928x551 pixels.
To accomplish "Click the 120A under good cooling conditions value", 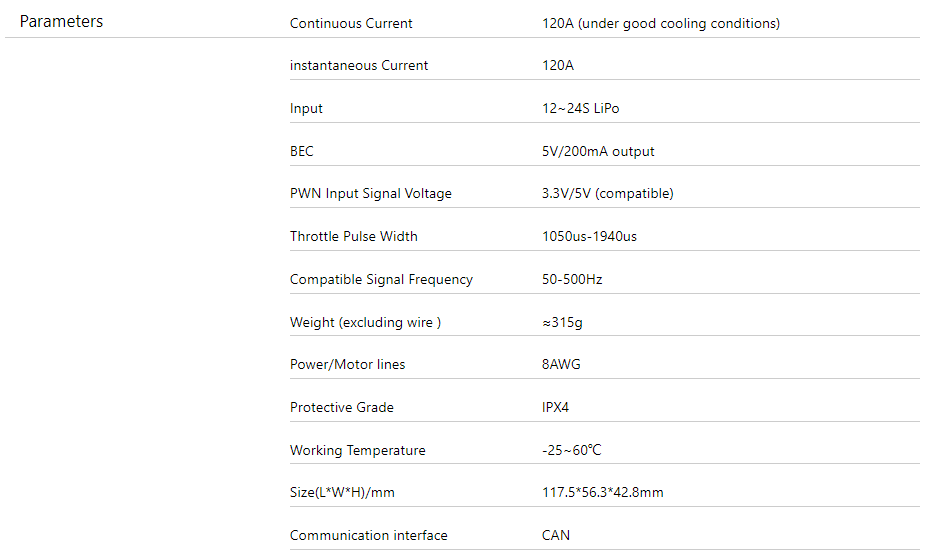I will (661, 23).
